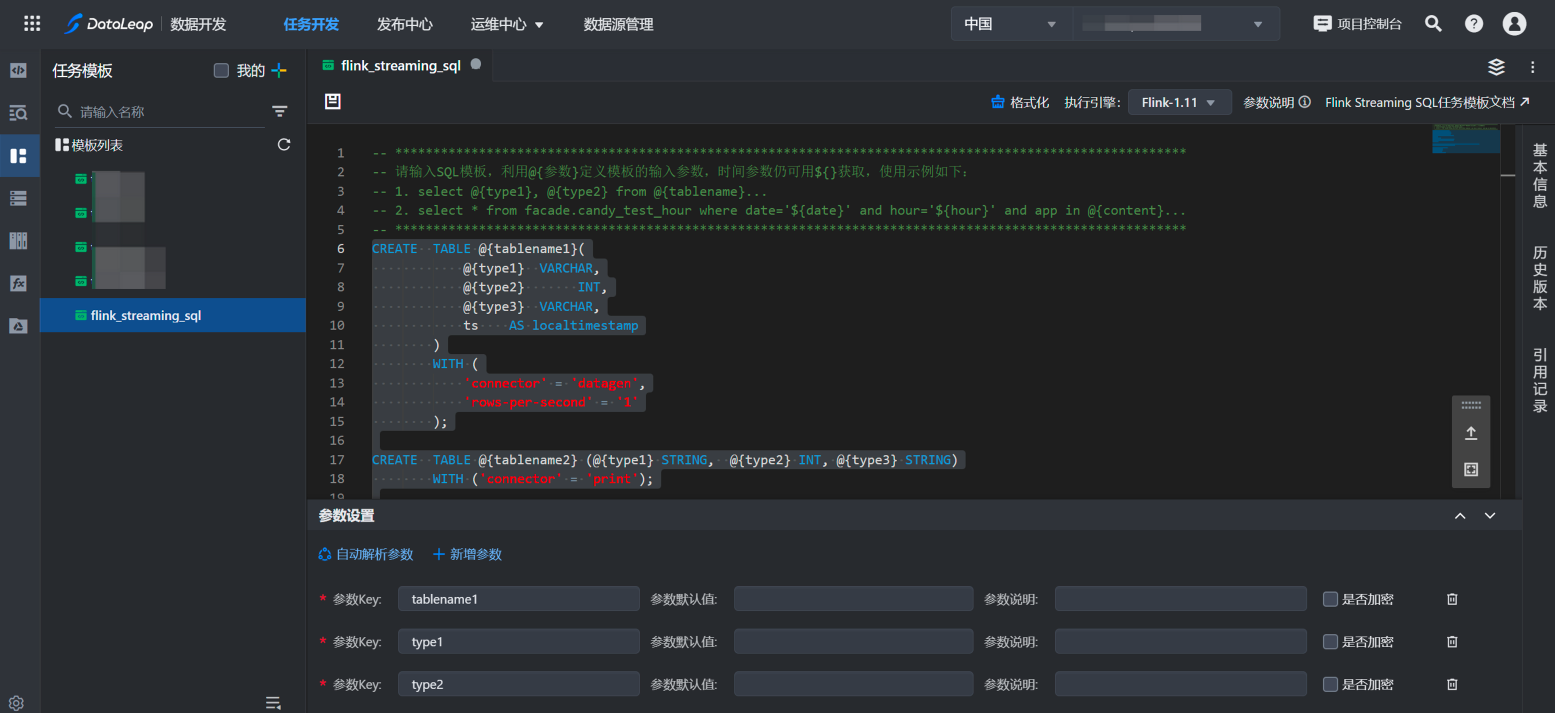Open the user account avatar

(1515, 24)
